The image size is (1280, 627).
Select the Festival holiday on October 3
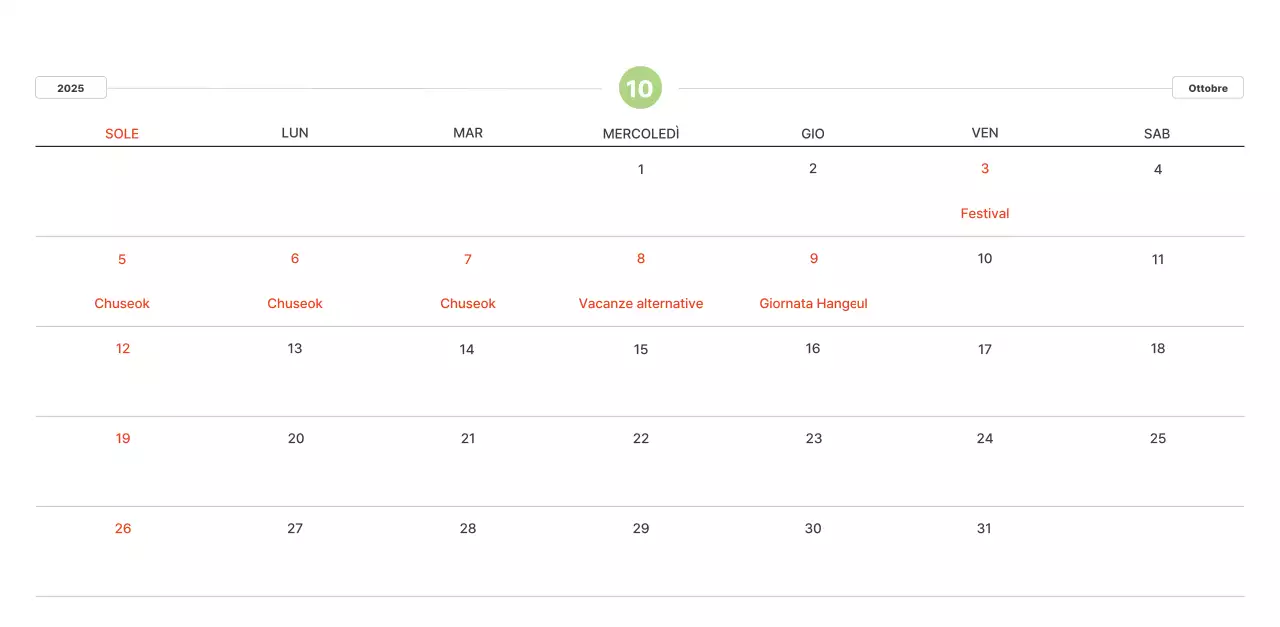pyautogui.click(x=984, y=213)
